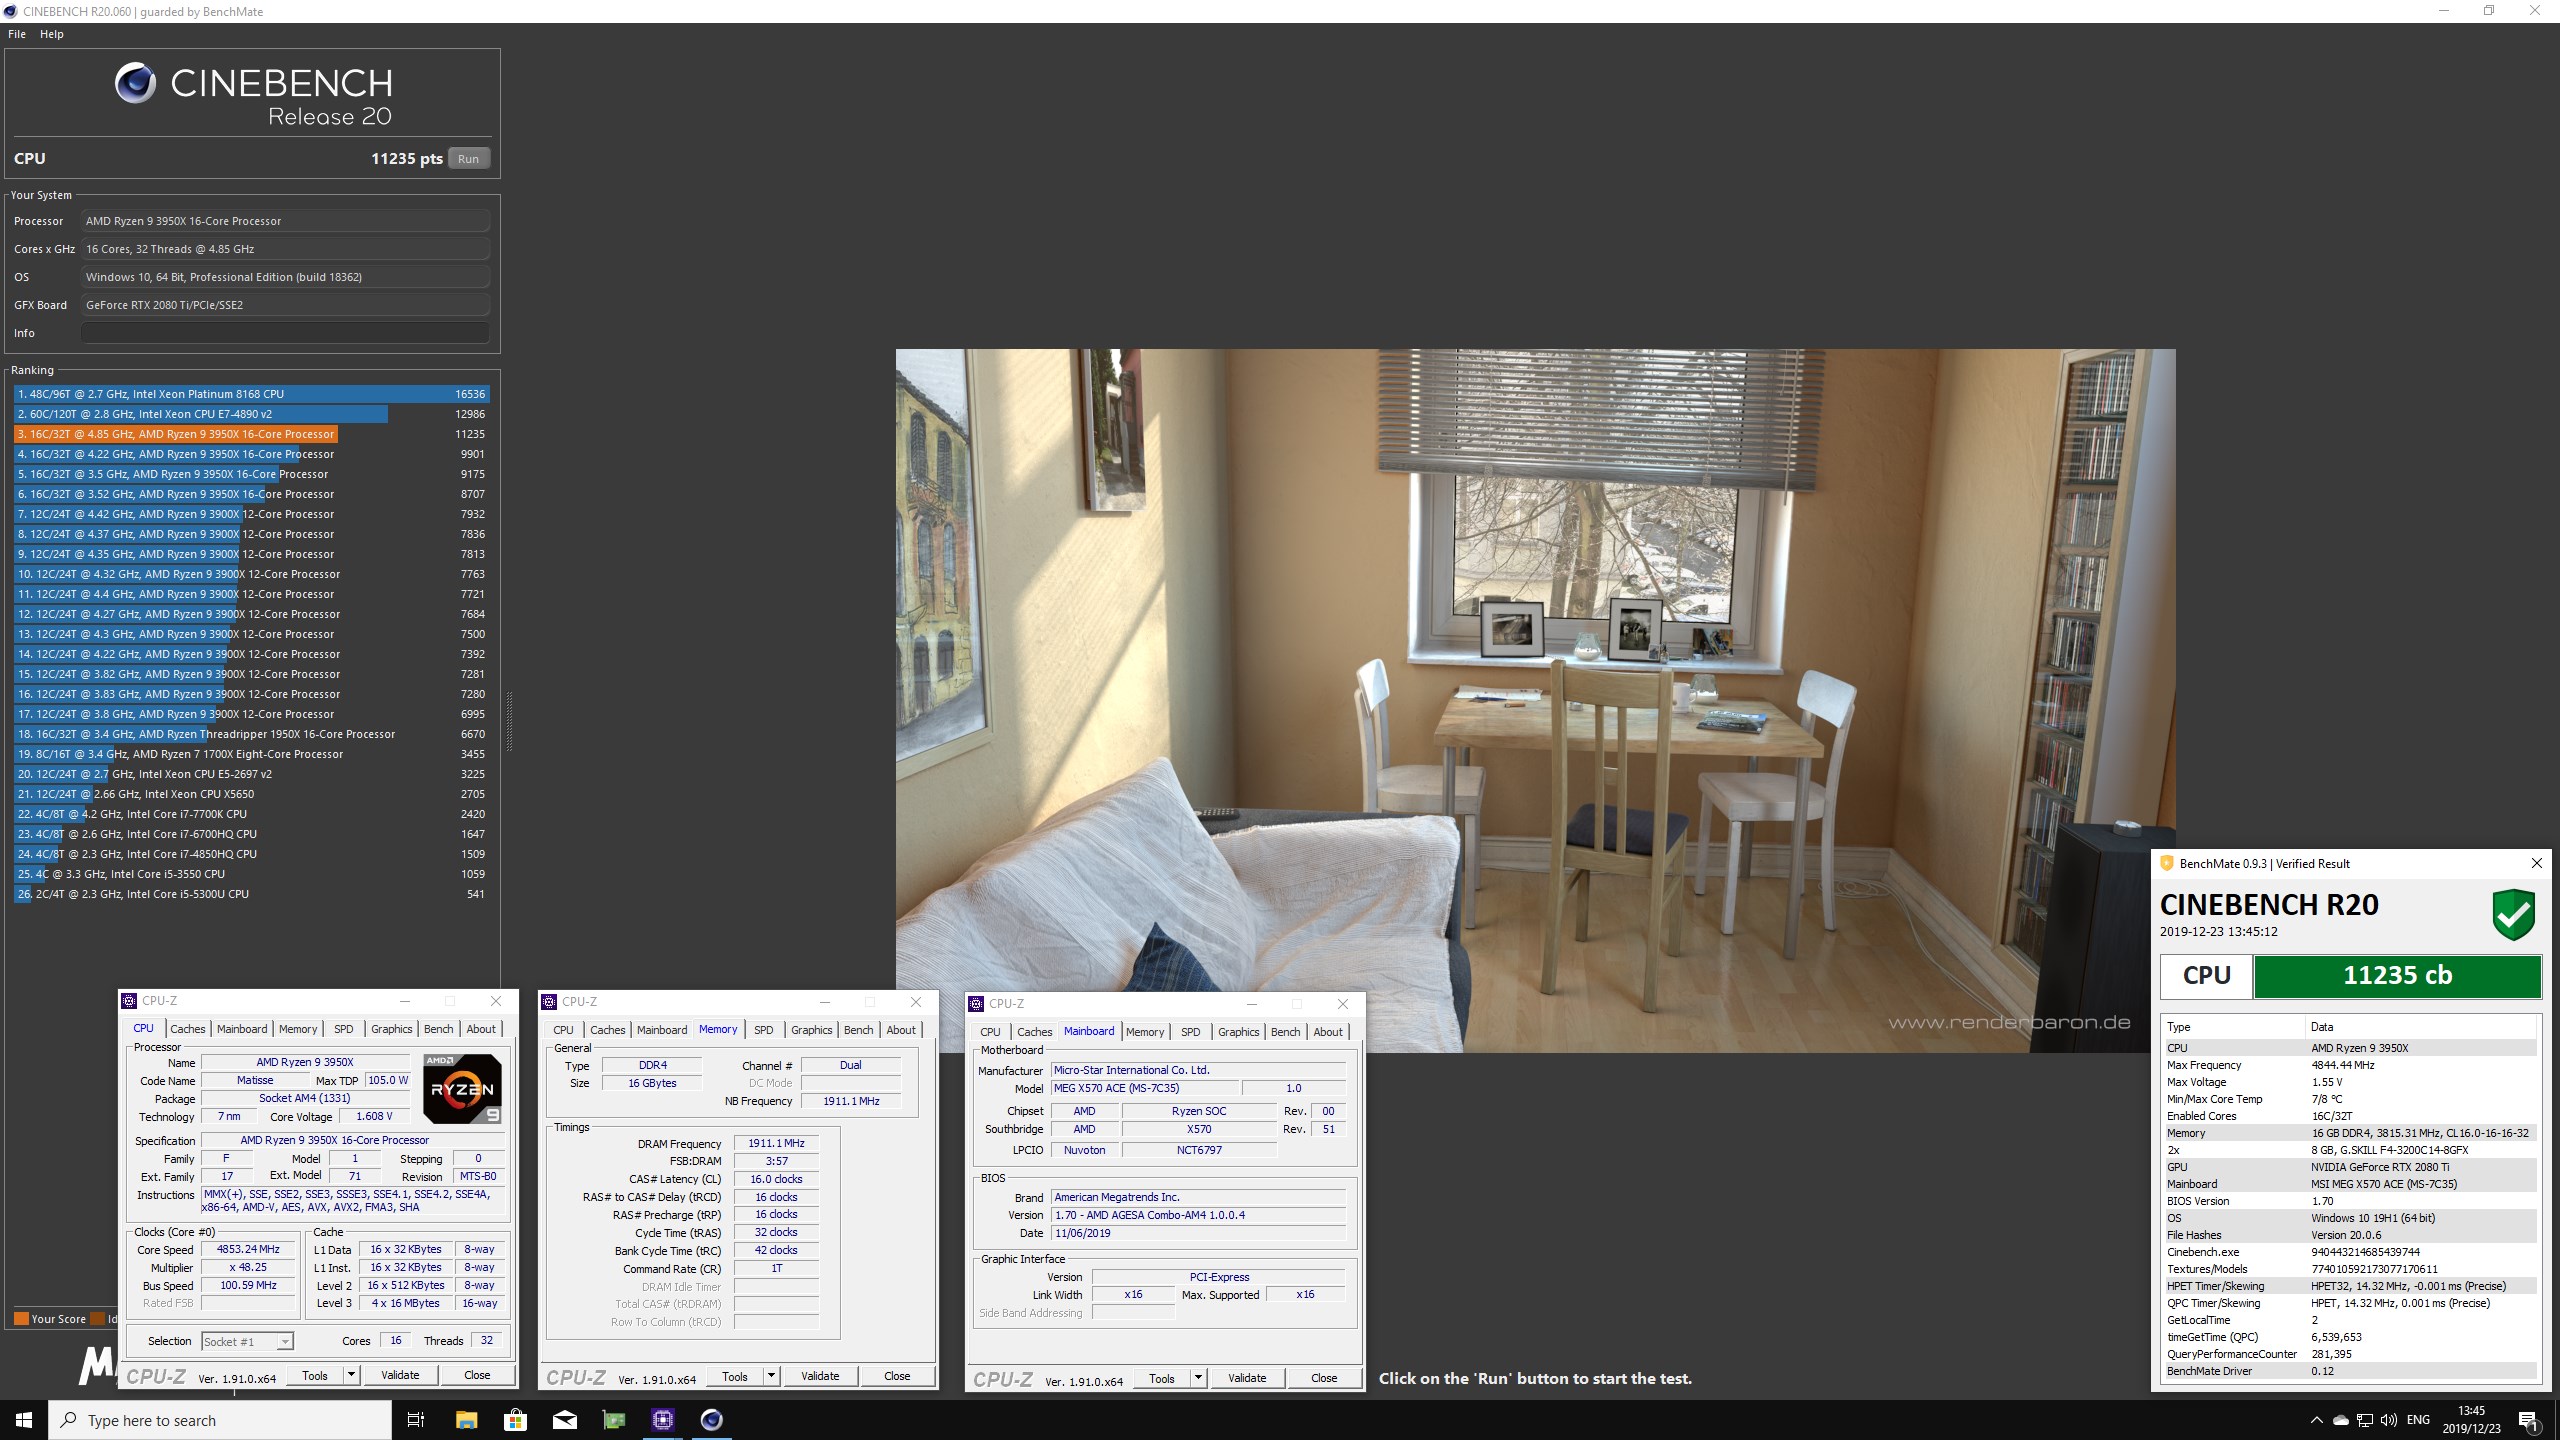
Task: Click the ranking panel splitter grip
Action: coord(510,720)
